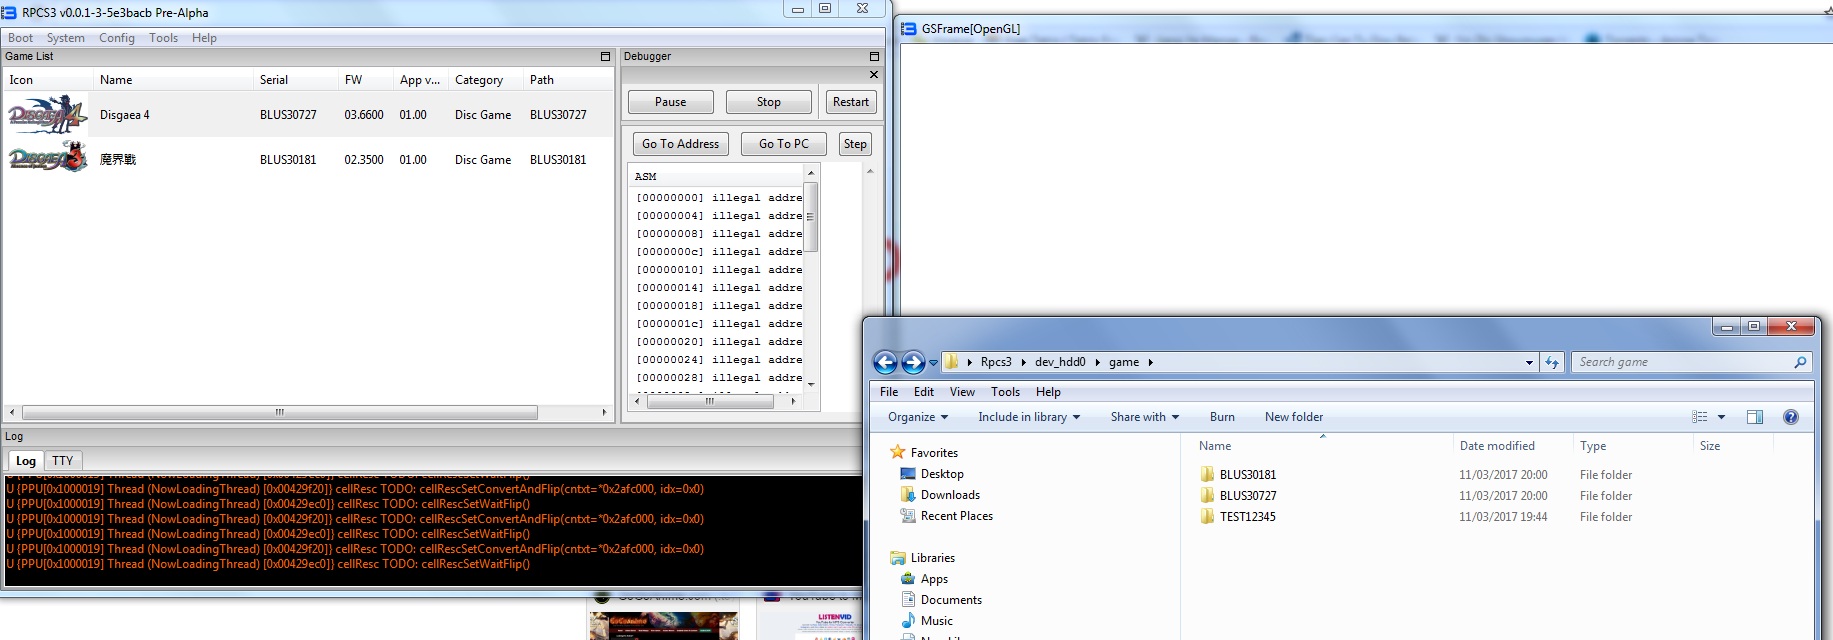1833x640 pixels.
Task: Float the Game List panel
Action: click(605, 57)
